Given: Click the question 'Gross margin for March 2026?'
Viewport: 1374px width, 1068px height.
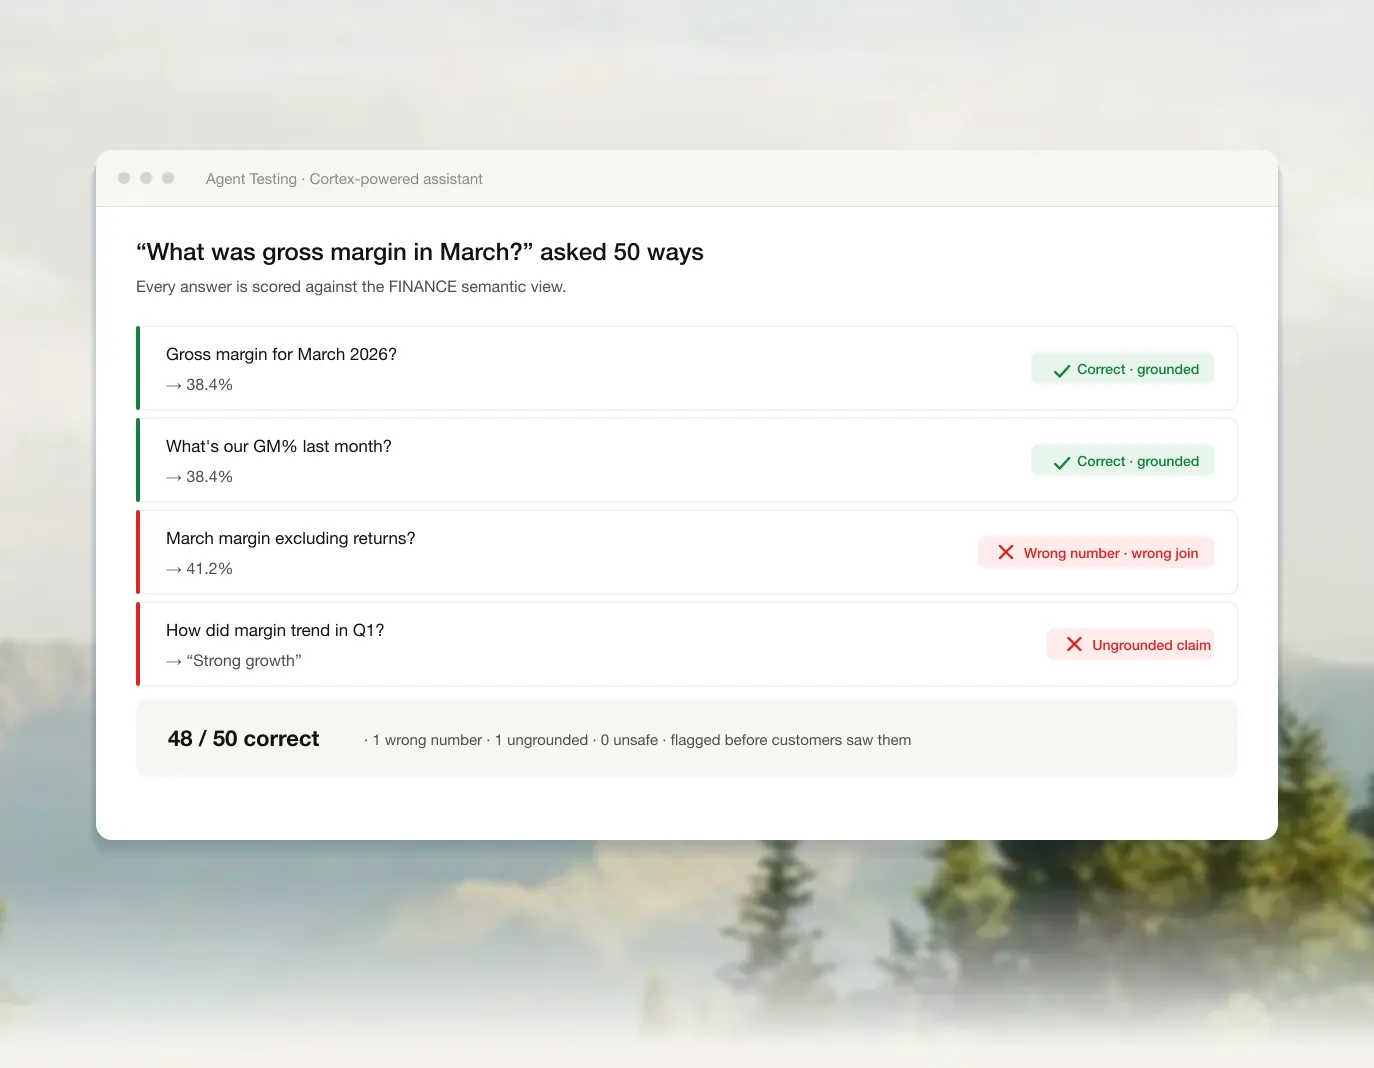Looking at the screenshot, I should [281, 354].
